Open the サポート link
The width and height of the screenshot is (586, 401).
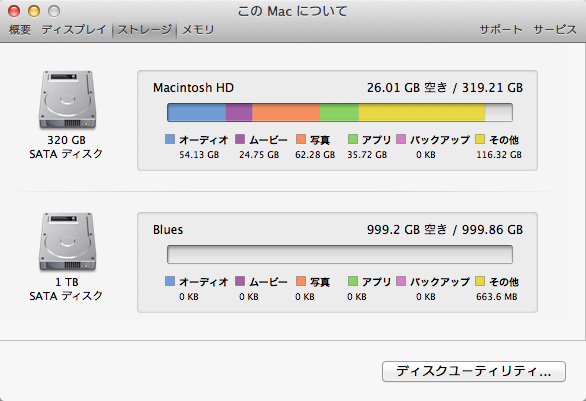(x=501, y=30)
